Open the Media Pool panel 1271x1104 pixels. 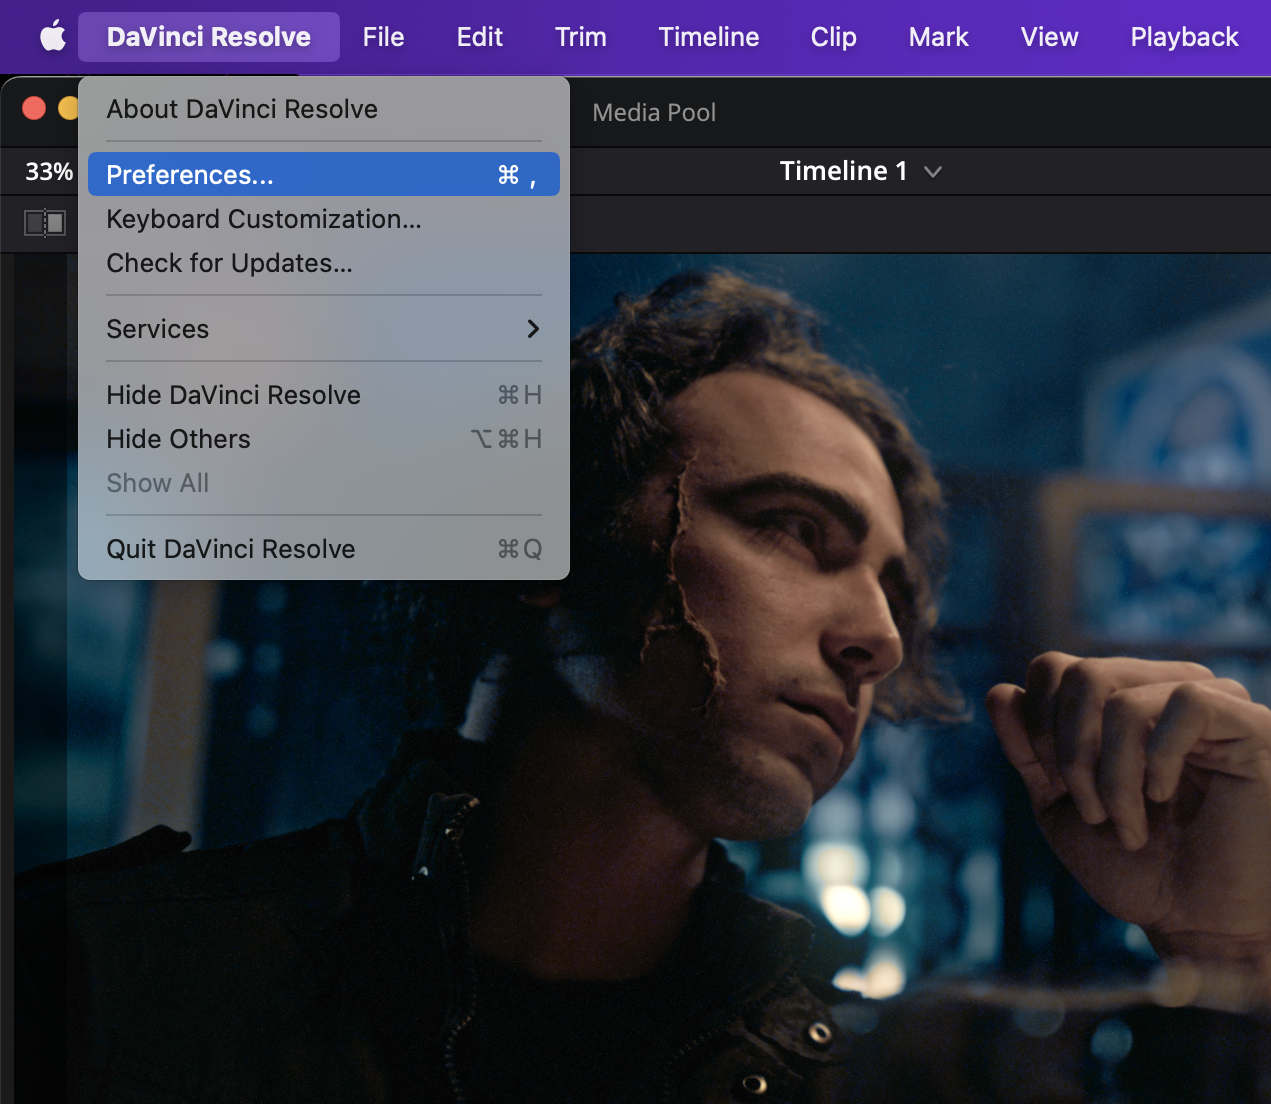654,113
